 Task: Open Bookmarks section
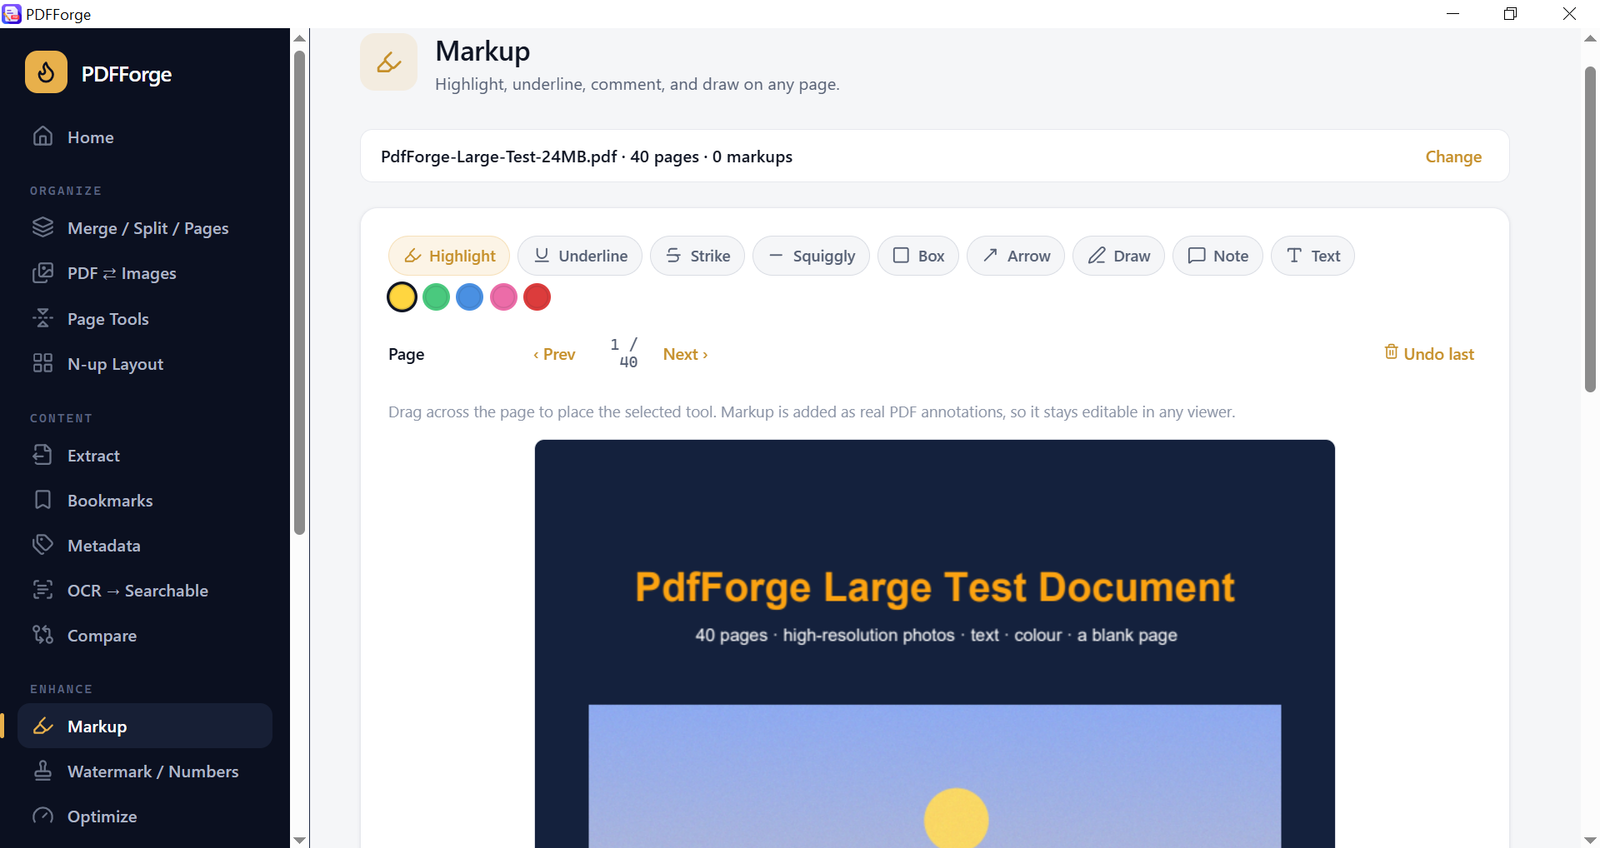(145, 500)
